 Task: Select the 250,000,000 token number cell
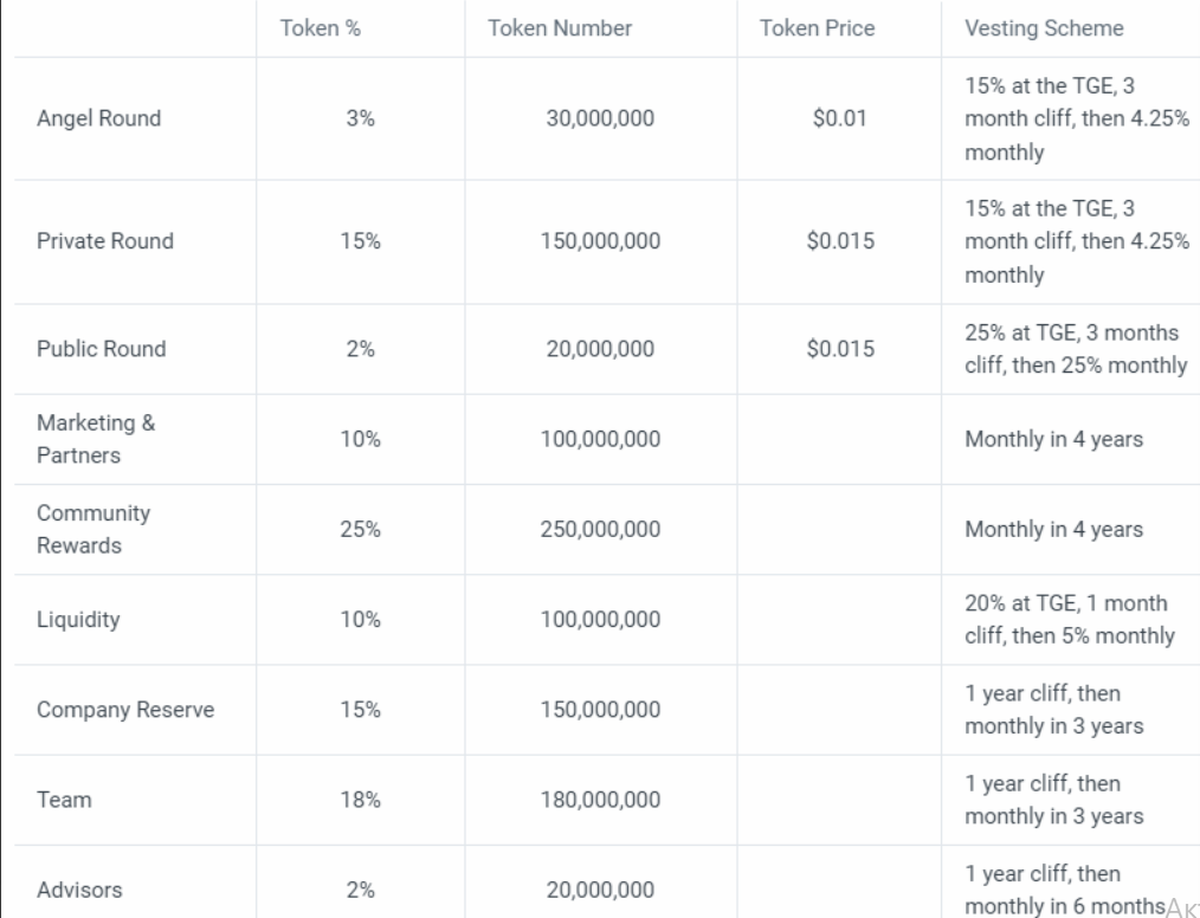click(600, 529)
